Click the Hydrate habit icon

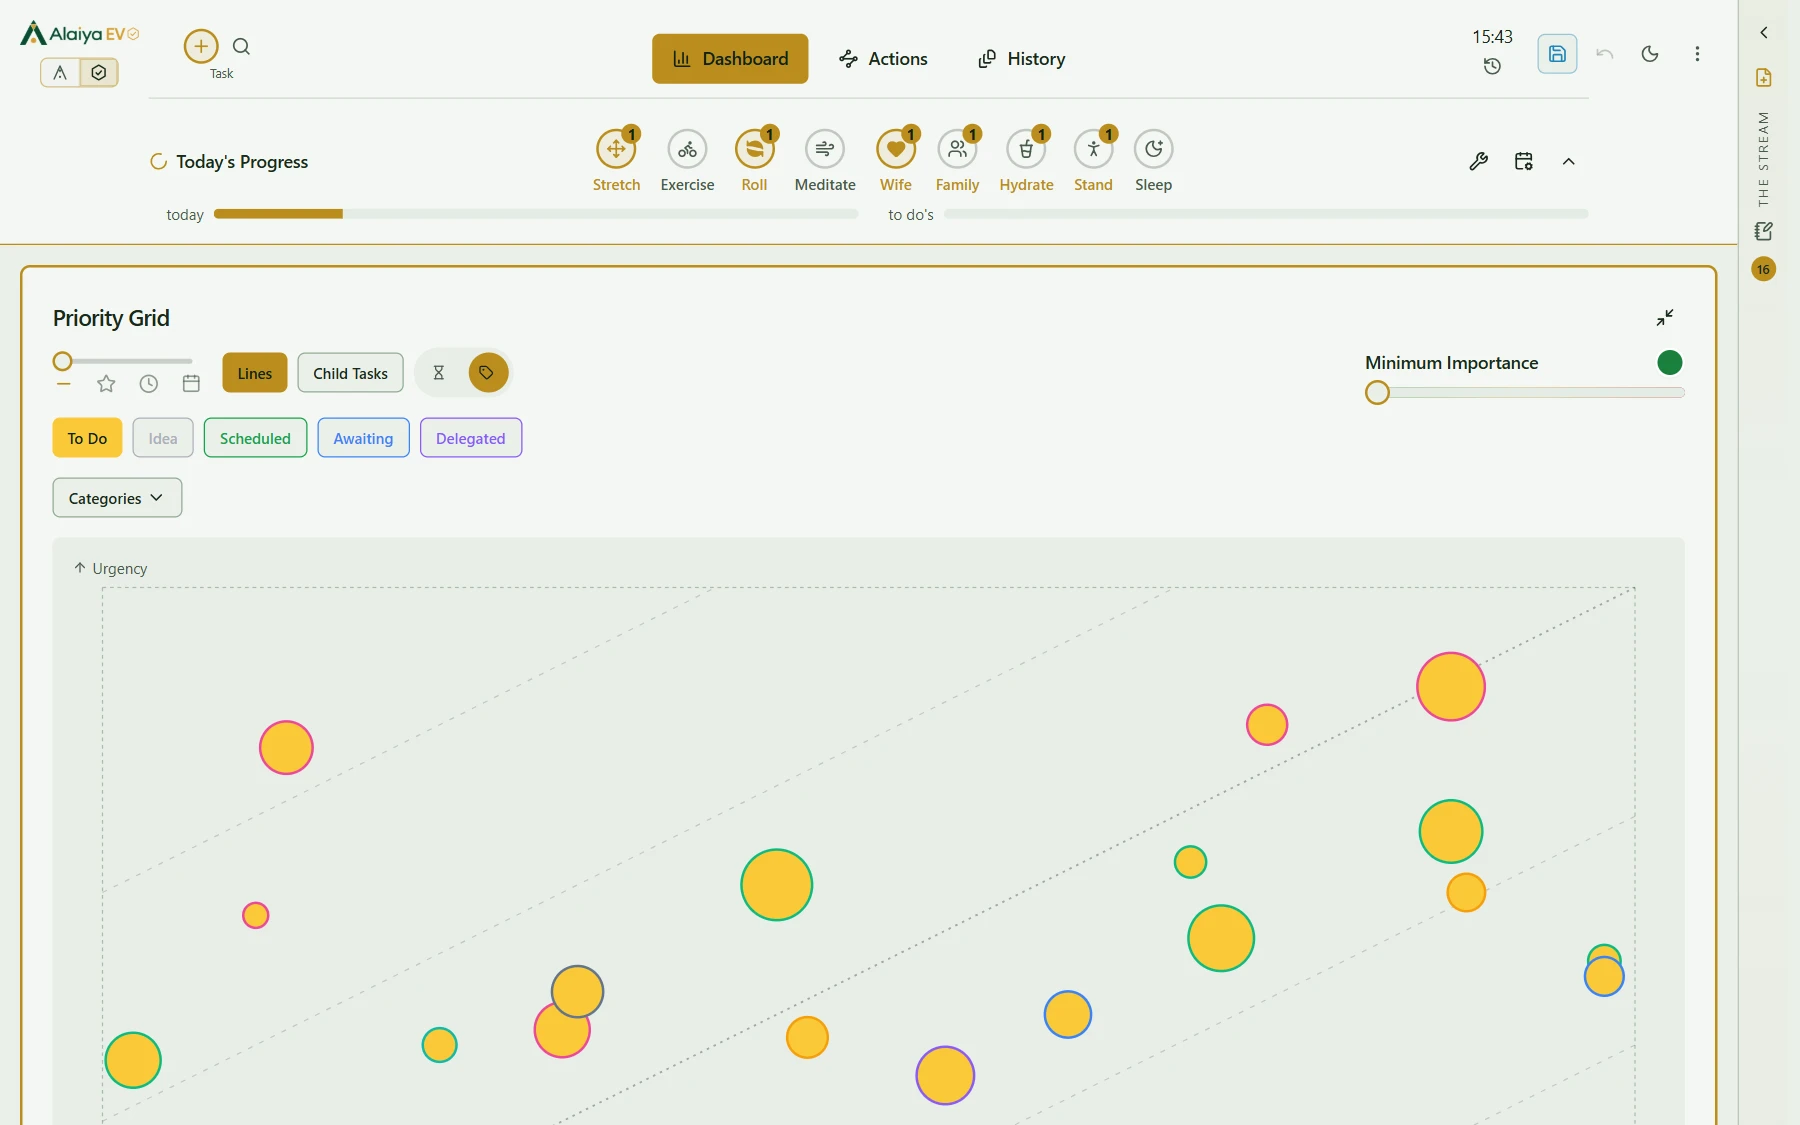click(x=1026, y=149)
